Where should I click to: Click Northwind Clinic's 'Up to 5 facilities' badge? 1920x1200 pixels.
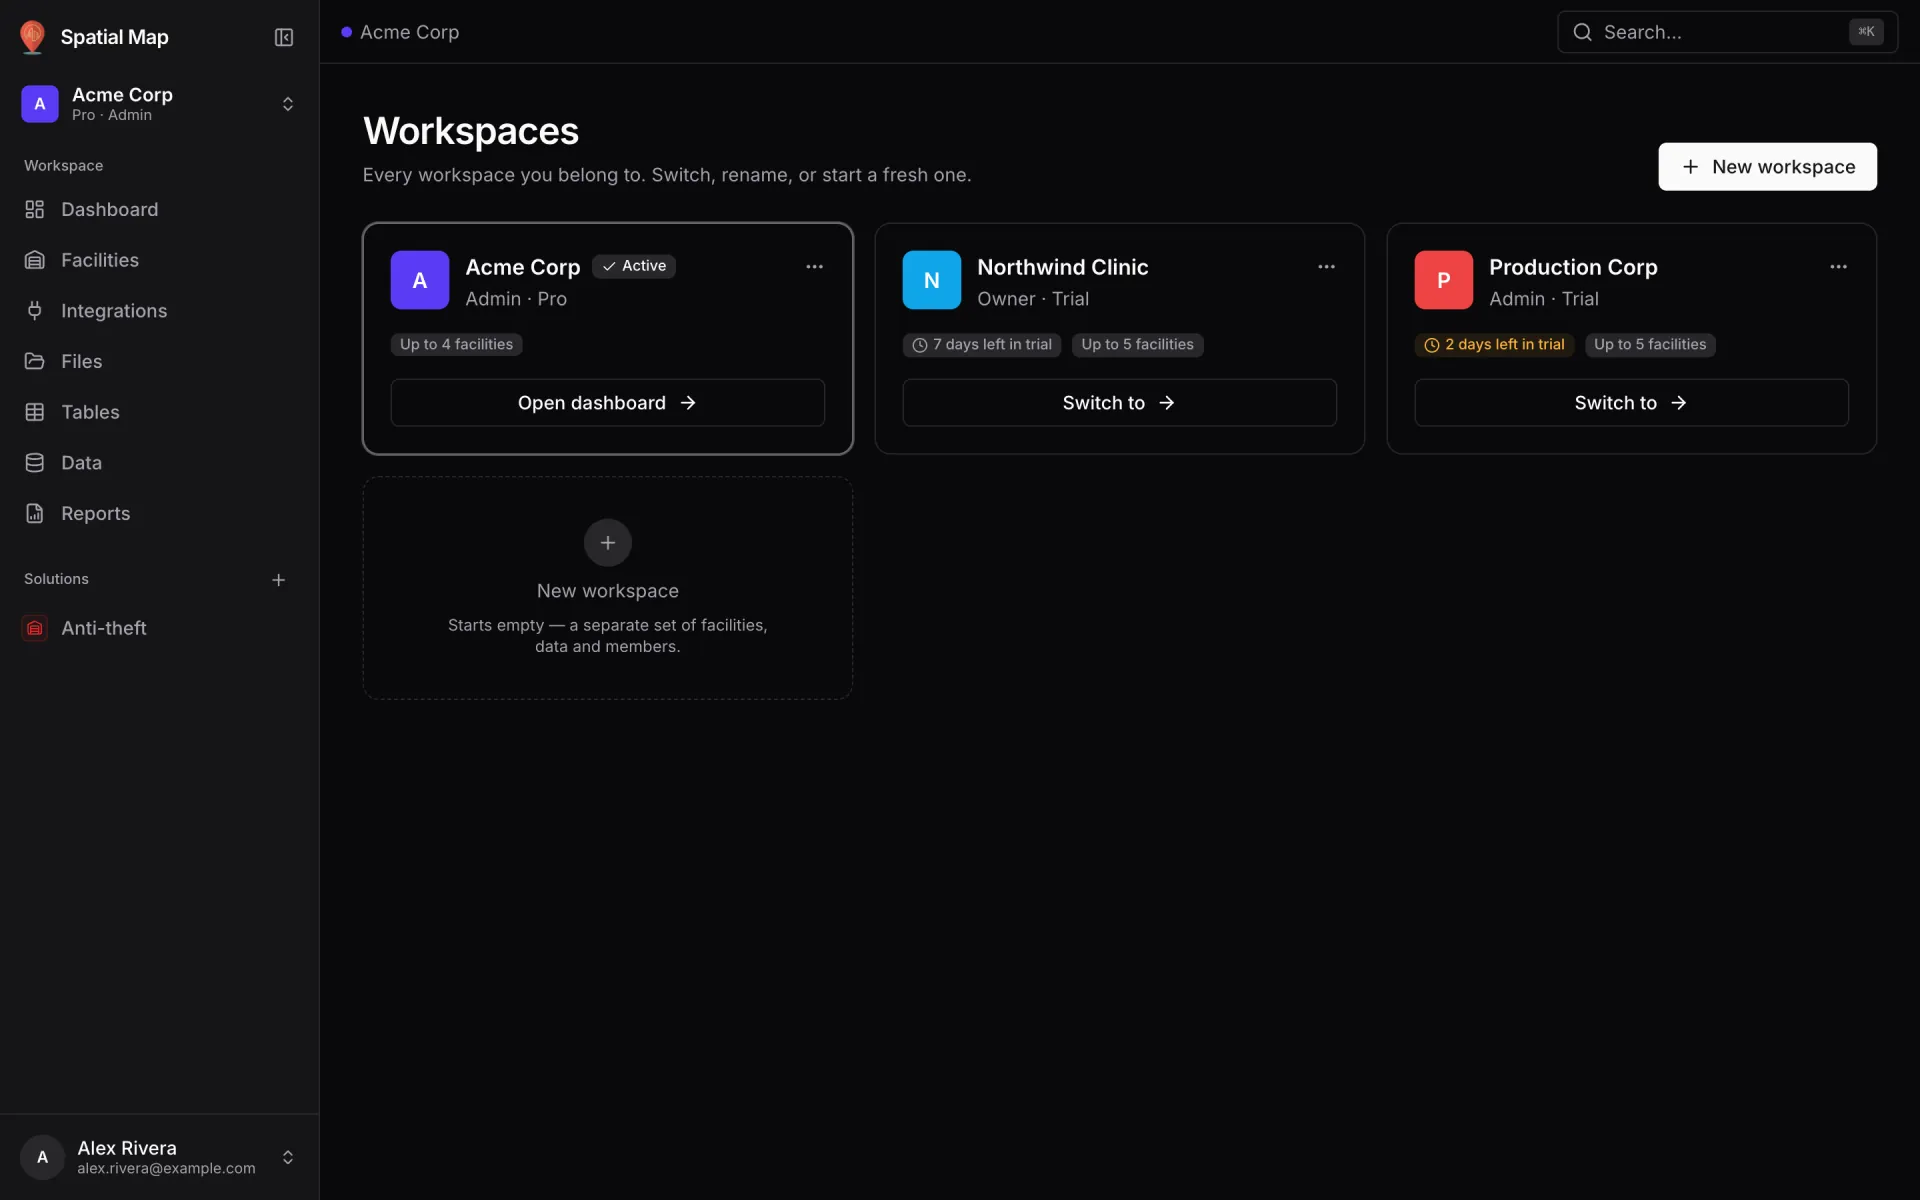pos(1137,345)
